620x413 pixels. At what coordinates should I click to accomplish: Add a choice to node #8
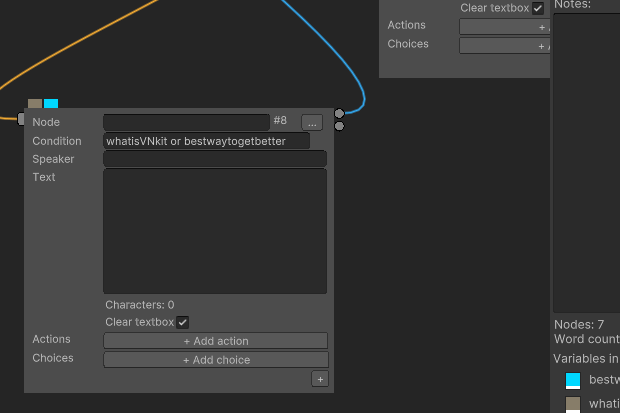point(215,360)
